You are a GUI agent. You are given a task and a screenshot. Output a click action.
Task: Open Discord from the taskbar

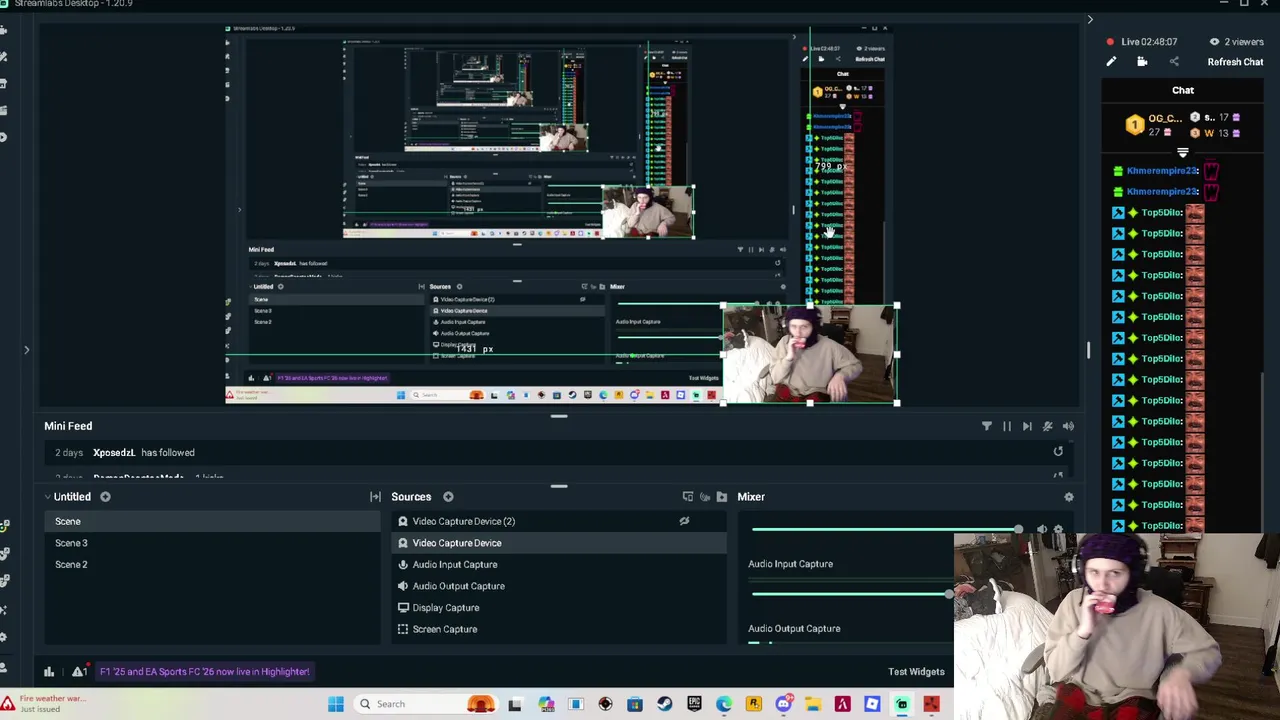(783, 704)
